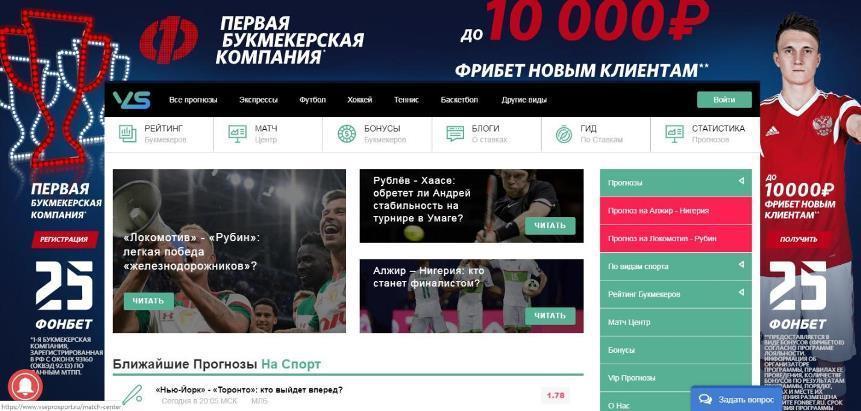Open the Статистика chart icon
The width and height of the screenshot is (861, 411).
coord(674,134)
